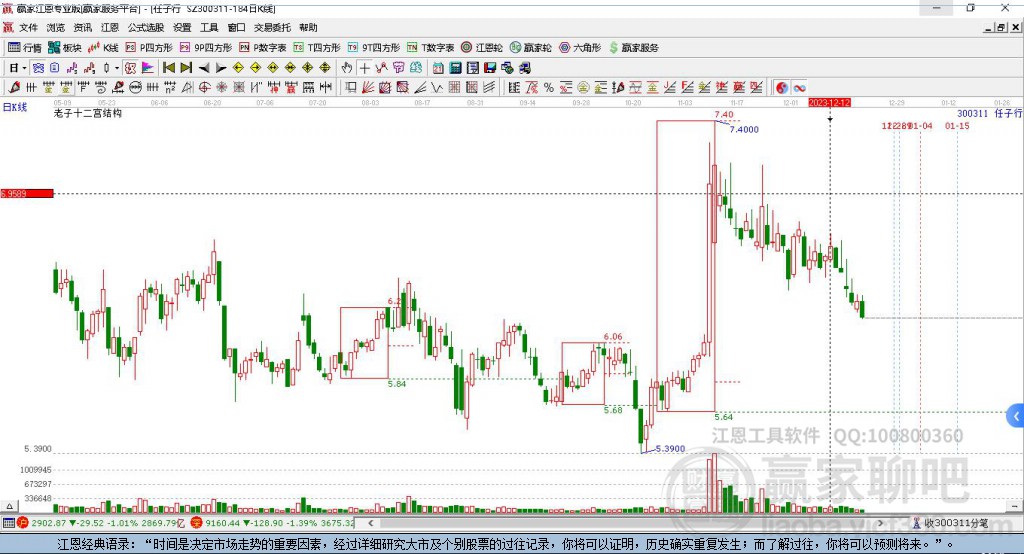Select the red target circle tool
1024x554 pixels.
coord(204,88)
